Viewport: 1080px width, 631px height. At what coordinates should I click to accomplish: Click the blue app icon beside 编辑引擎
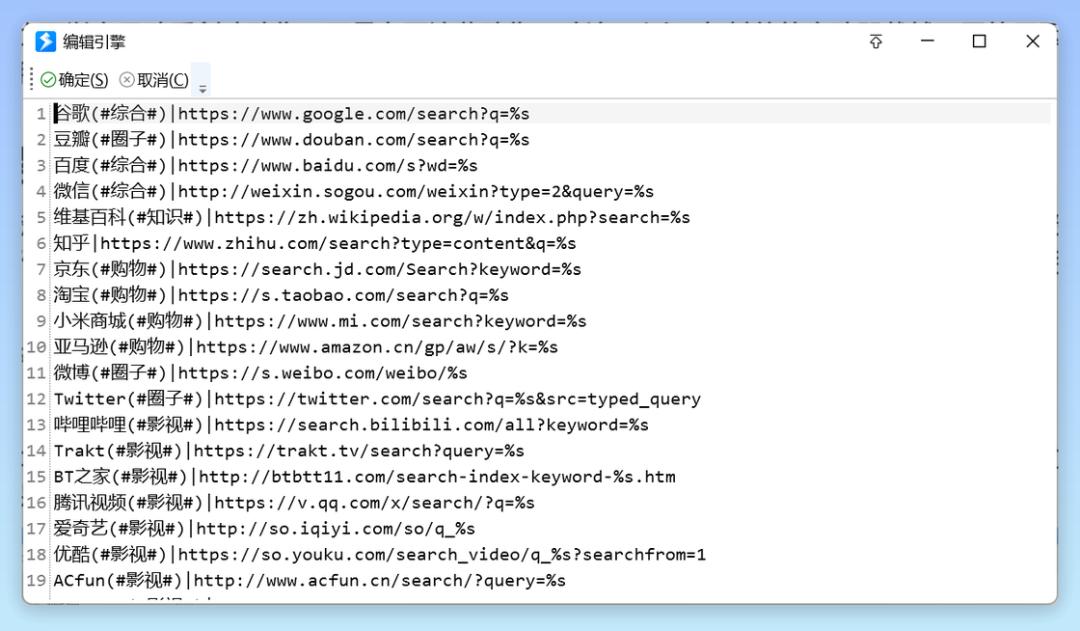[45, 41]
